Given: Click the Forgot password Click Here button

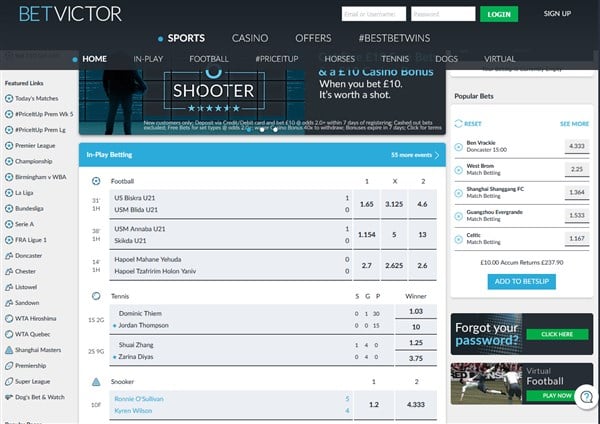Looking at the screenshot, I should point(557,334).
